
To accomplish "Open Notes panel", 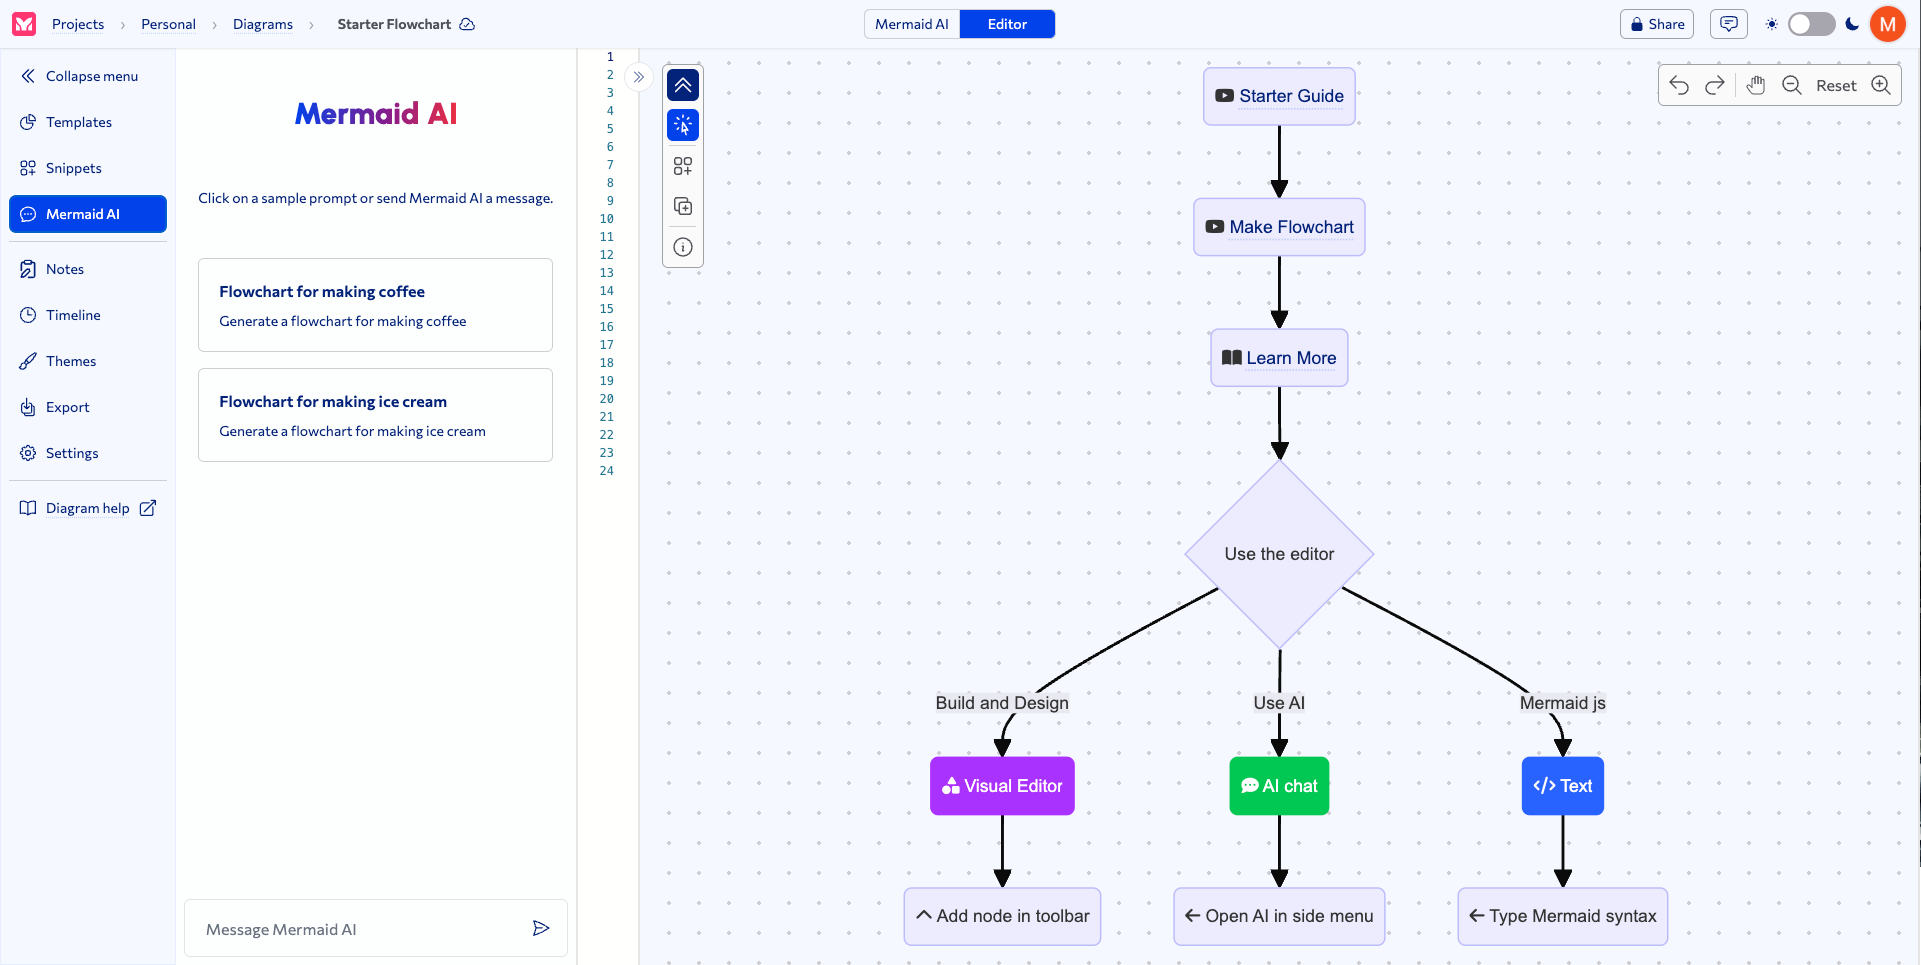I will [x=88, y=269].
